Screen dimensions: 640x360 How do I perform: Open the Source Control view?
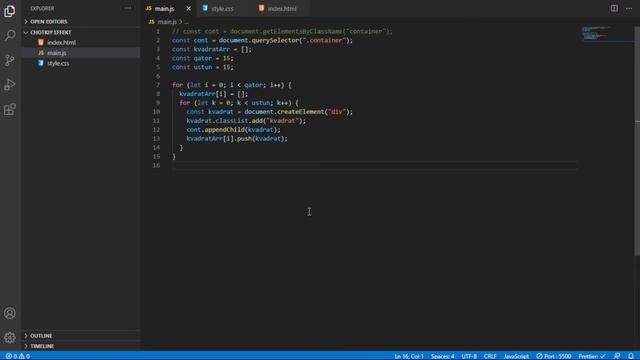[x=10, y=60]
